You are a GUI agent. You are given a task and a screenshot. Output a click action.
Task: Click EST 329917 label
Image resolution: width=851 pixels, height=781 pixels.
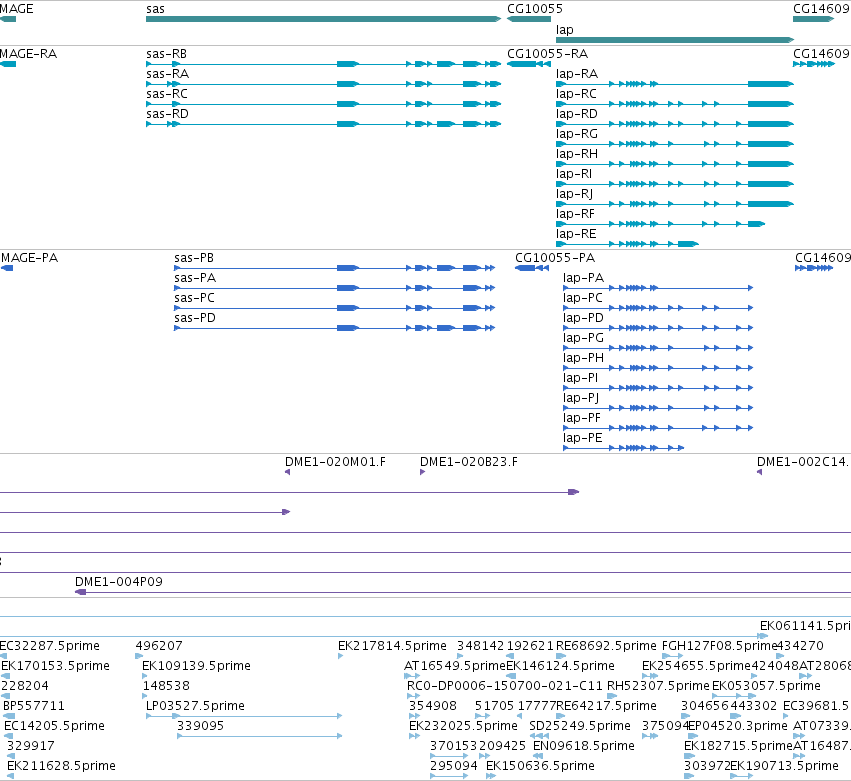click(x=31, y=746)
